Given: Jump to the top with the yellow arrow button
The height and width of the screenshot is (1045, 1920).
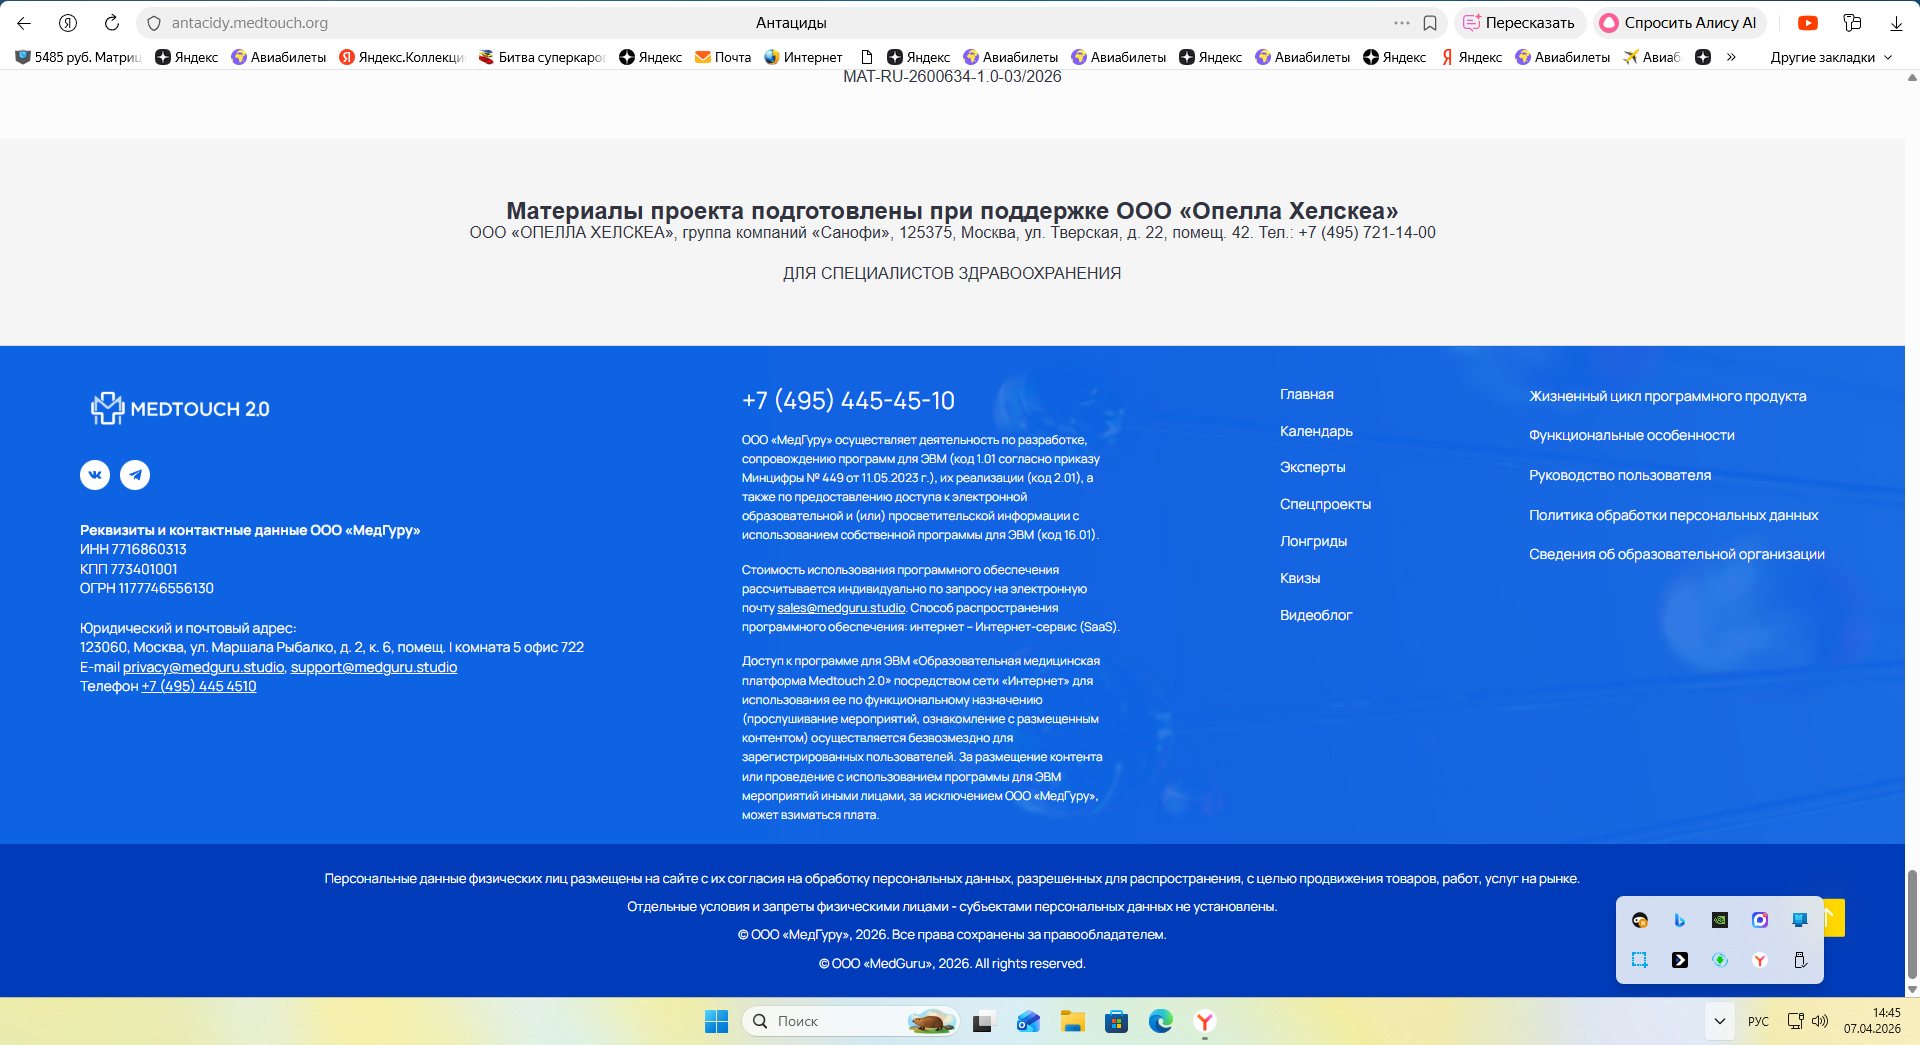Looking at the screenshot, I should click(x=1833, y=917).
